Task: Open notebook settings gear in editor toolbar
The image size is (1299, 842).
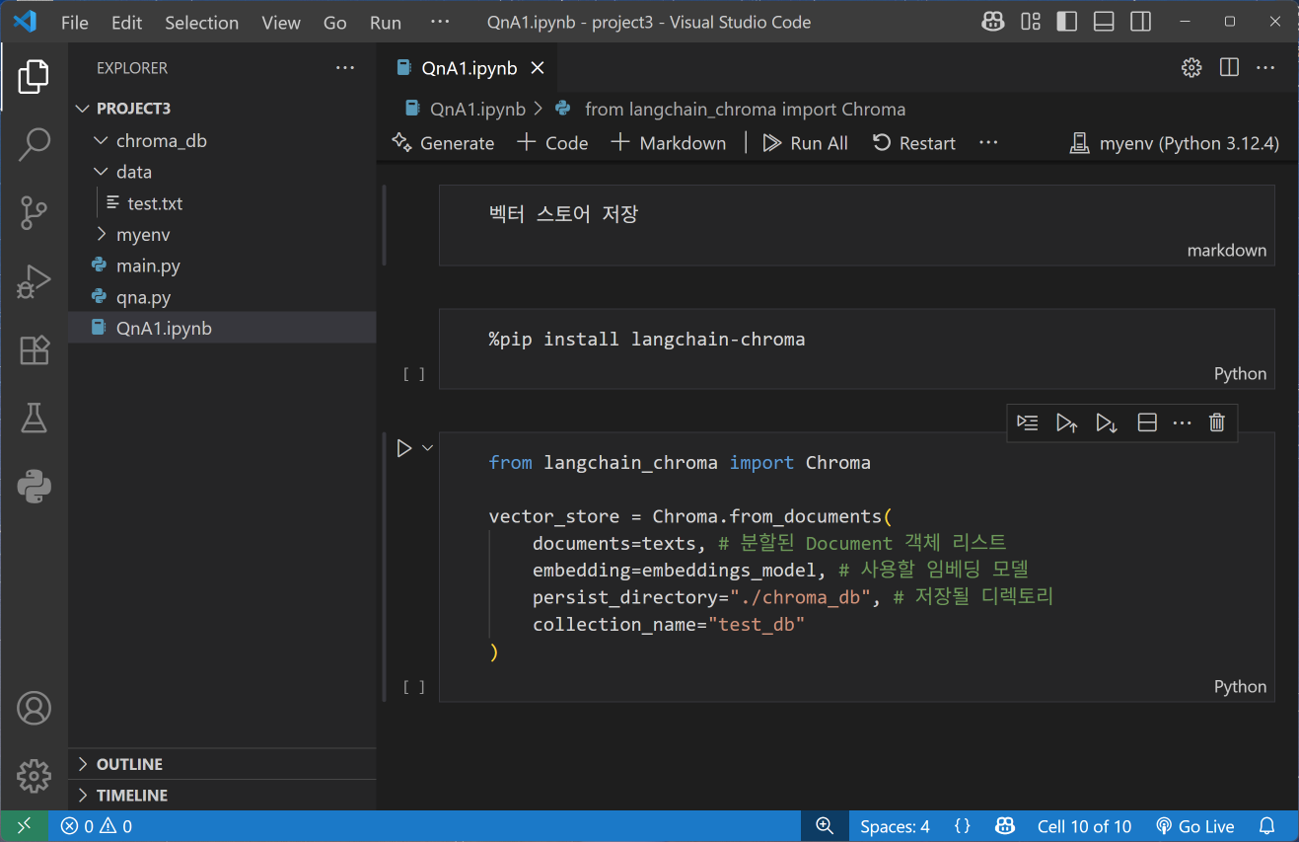Action: (1191, 68)
